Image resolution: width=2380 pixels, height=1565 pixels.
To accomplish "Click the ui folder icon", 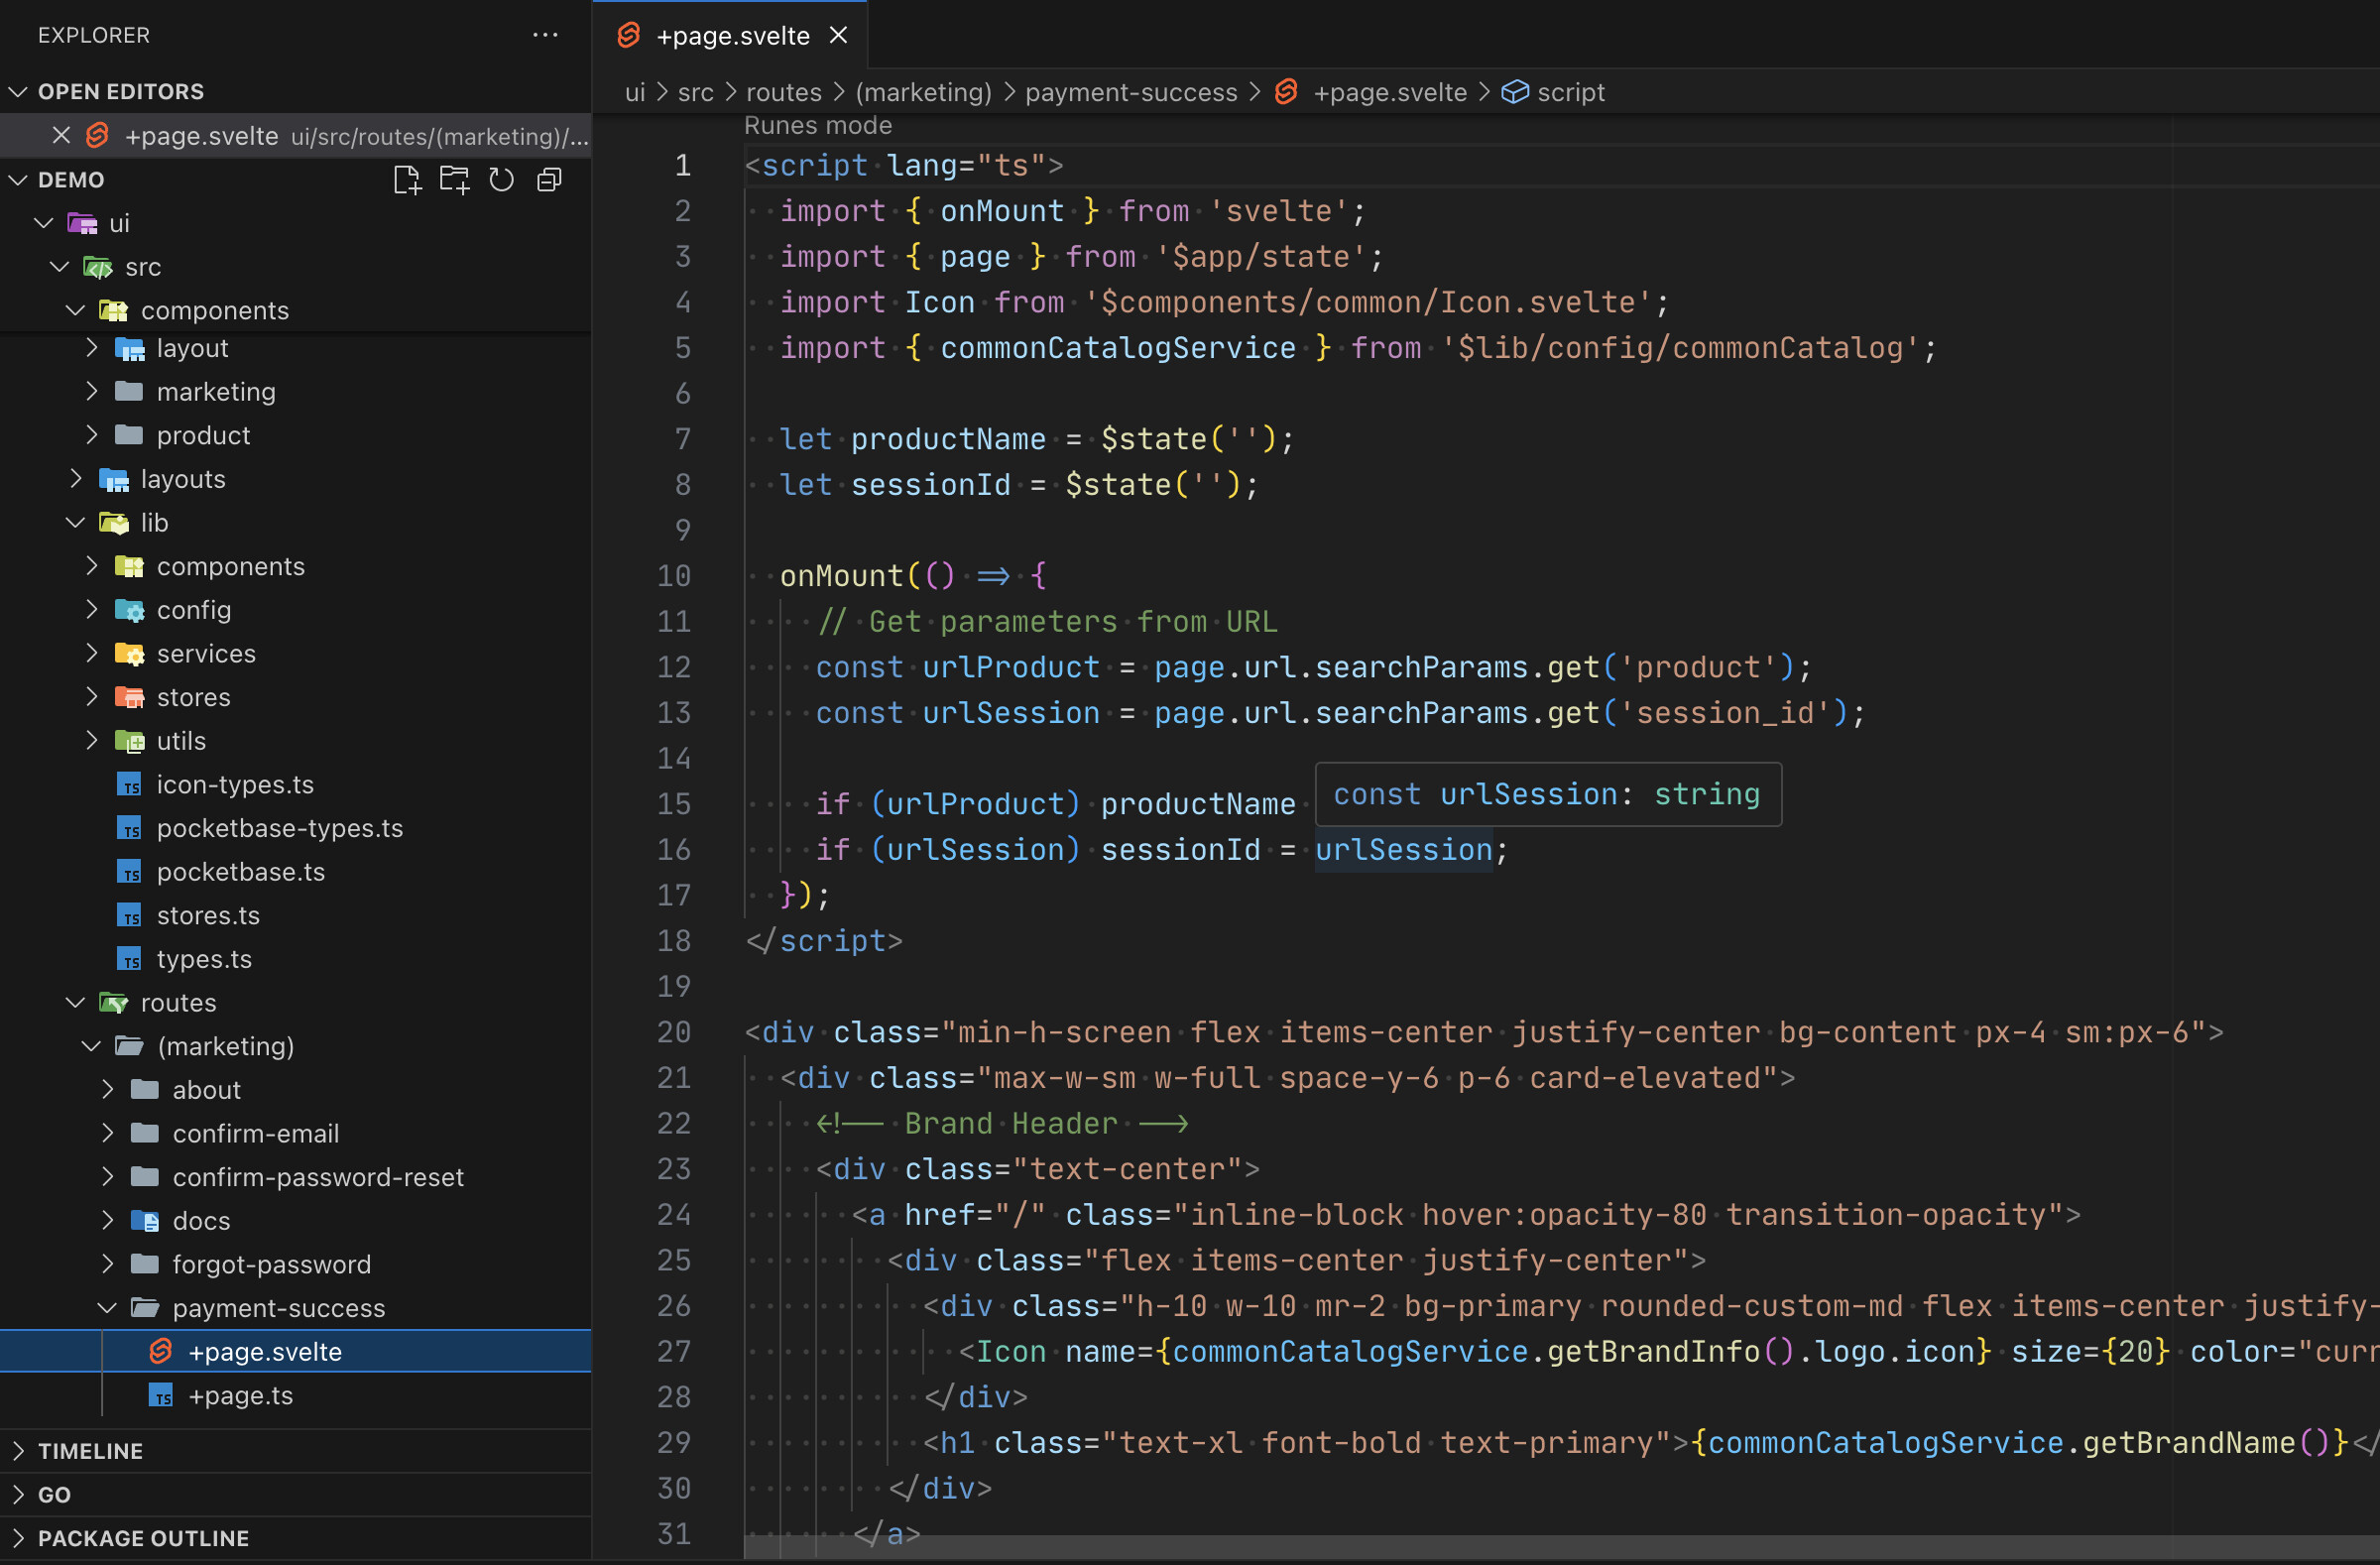I will 82,223.
